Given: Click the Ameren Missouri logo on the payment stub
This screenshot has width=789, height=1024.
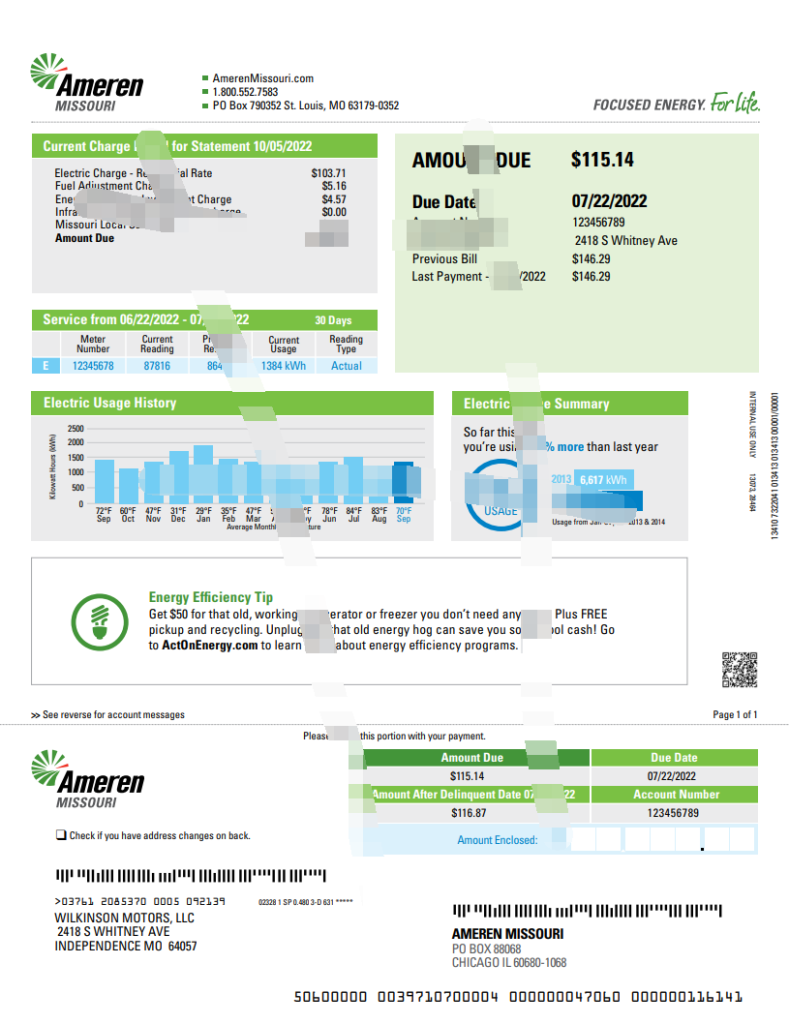Looking at the screenshot, I should coord(88,780).
